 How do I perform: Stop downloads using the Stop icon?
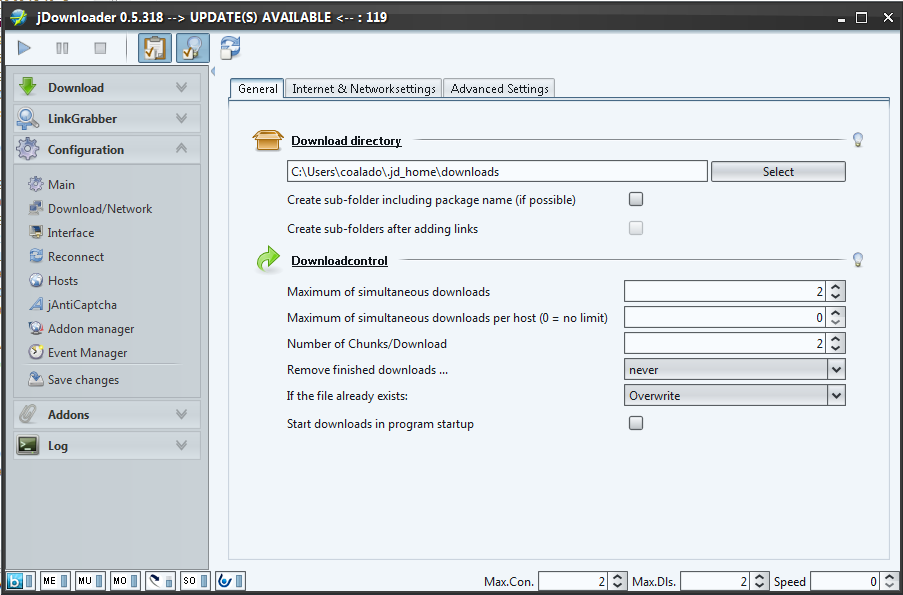98,47
